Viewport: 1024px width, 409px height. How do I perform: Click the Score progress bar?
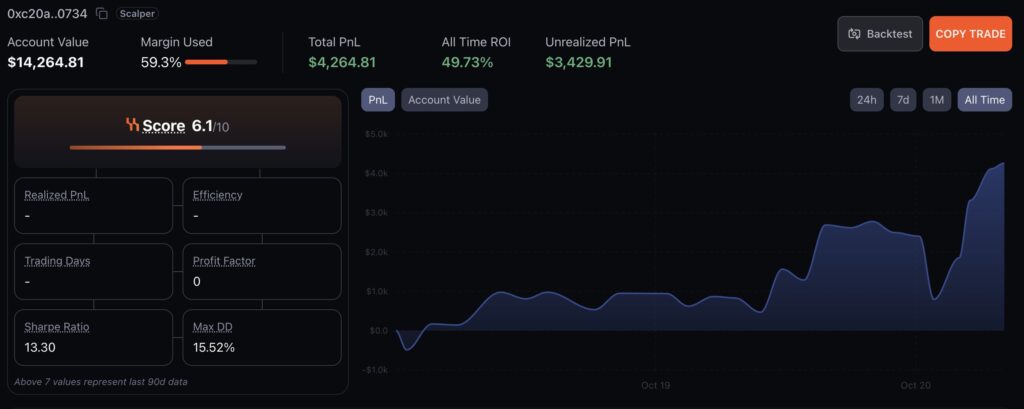click(177, 147)
